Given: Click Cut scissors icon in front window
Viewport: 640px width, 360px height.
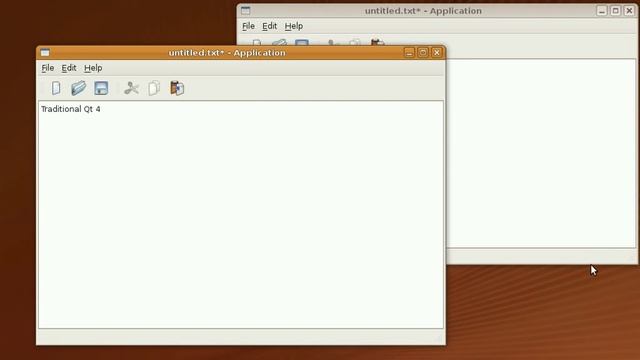Looking at the screenshot, I should pos(131,88).
